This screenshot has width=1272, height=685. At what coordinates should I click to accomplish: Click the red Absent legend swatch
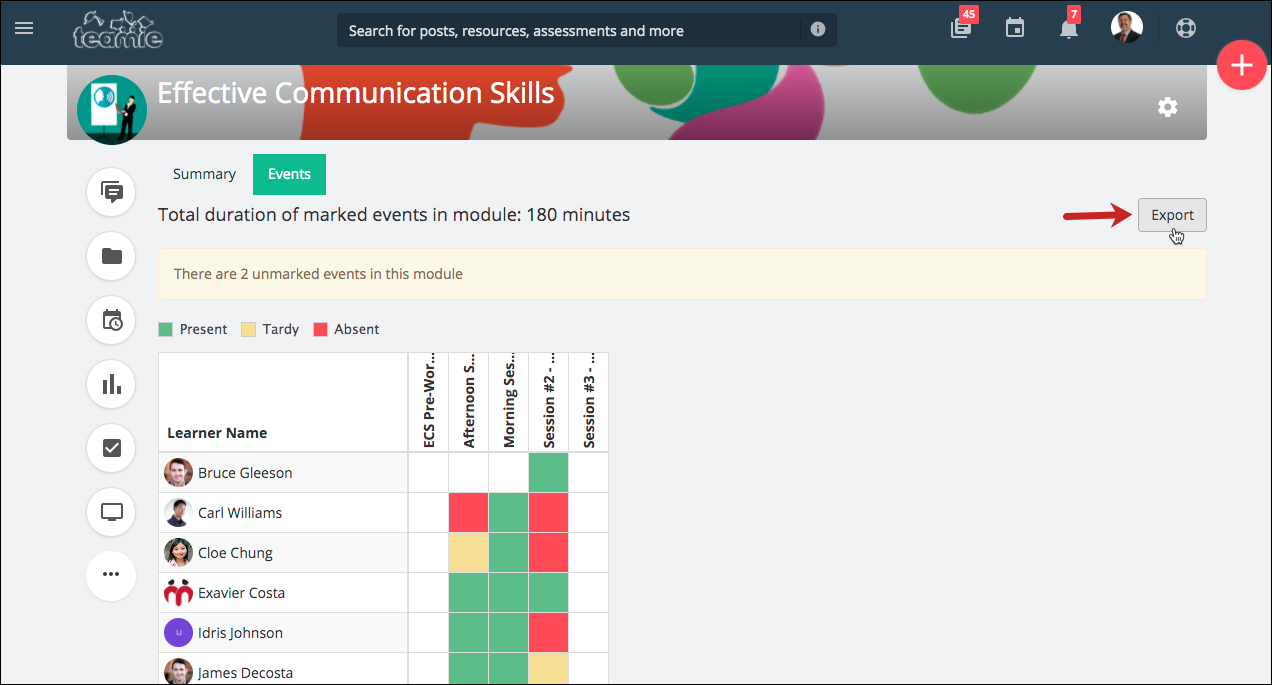(x=320, y=329)
